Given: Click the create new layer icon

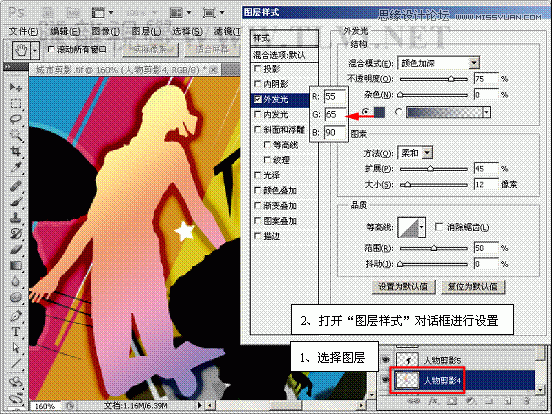Looking at the screenshot, I should click(507, 401).
